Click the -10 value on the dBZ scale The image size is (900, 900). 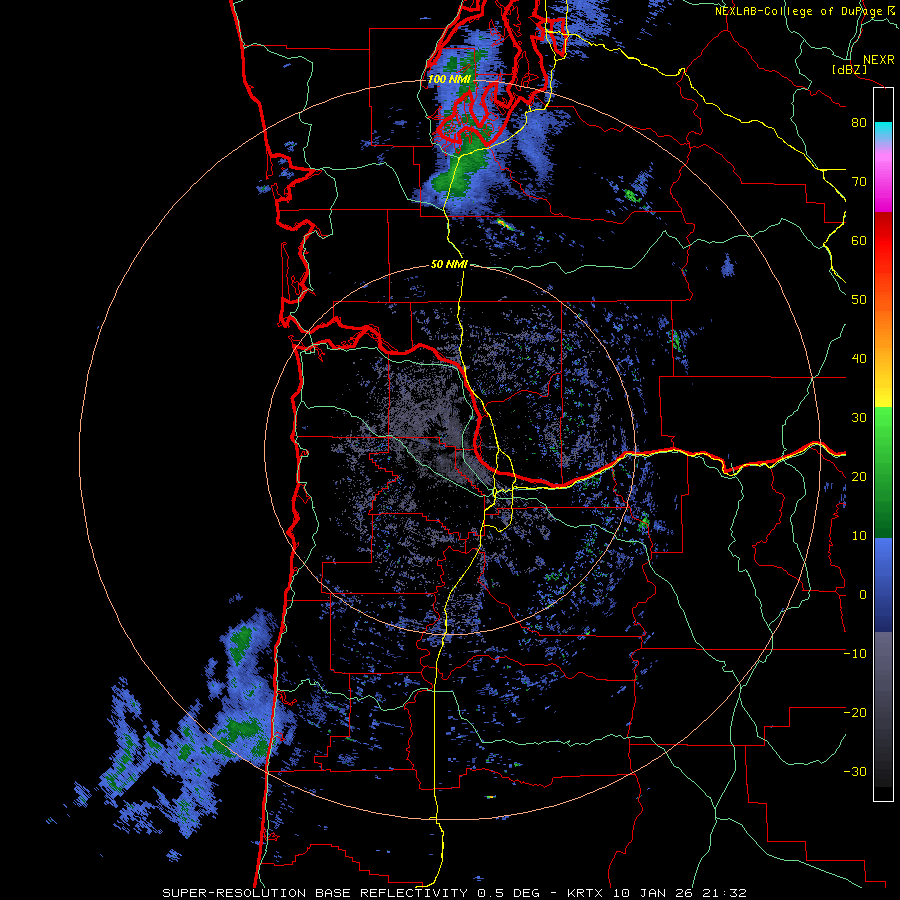(x=855, y=654)
